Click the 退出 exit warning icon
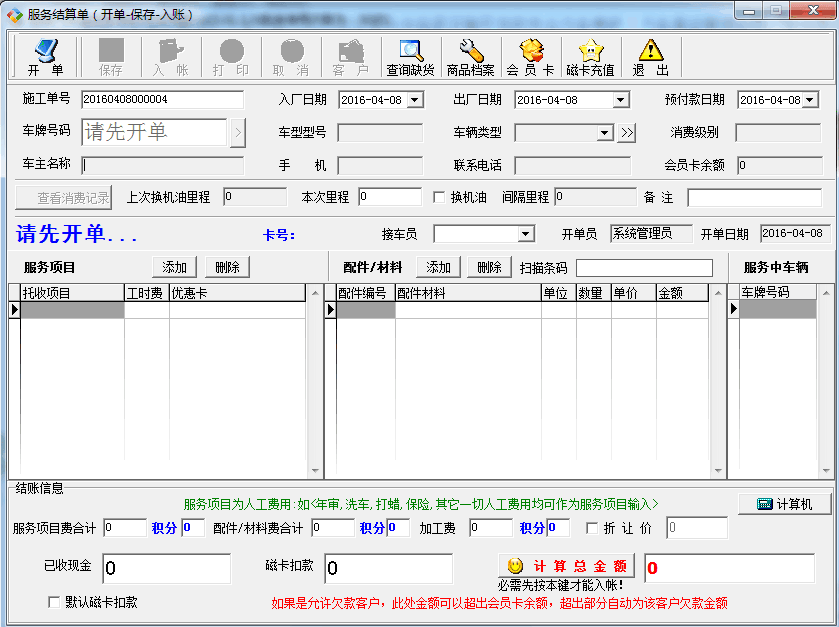Image resolution: width=839 pixels, height=627 pixels. click(x=651, y=57)
